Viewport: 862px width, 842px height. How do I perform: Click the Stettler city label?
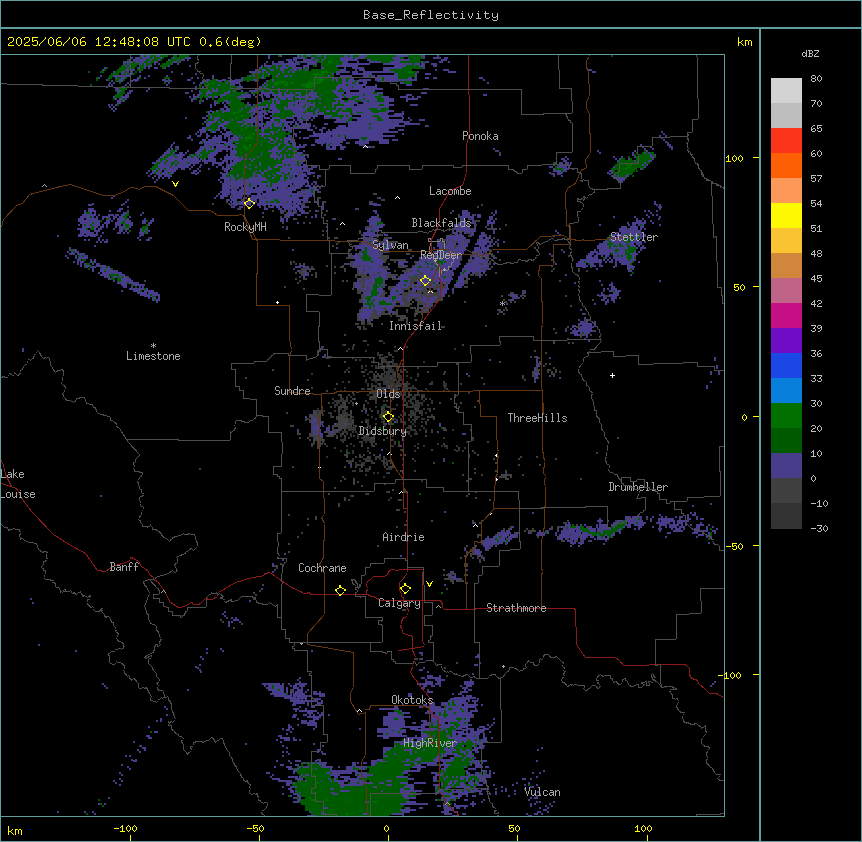634,237
